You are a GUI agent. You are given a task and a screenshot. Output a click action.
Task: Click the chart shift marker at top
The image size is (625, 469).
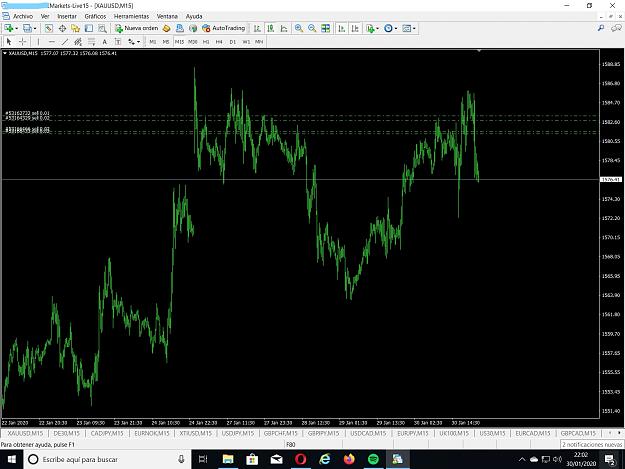479,51
